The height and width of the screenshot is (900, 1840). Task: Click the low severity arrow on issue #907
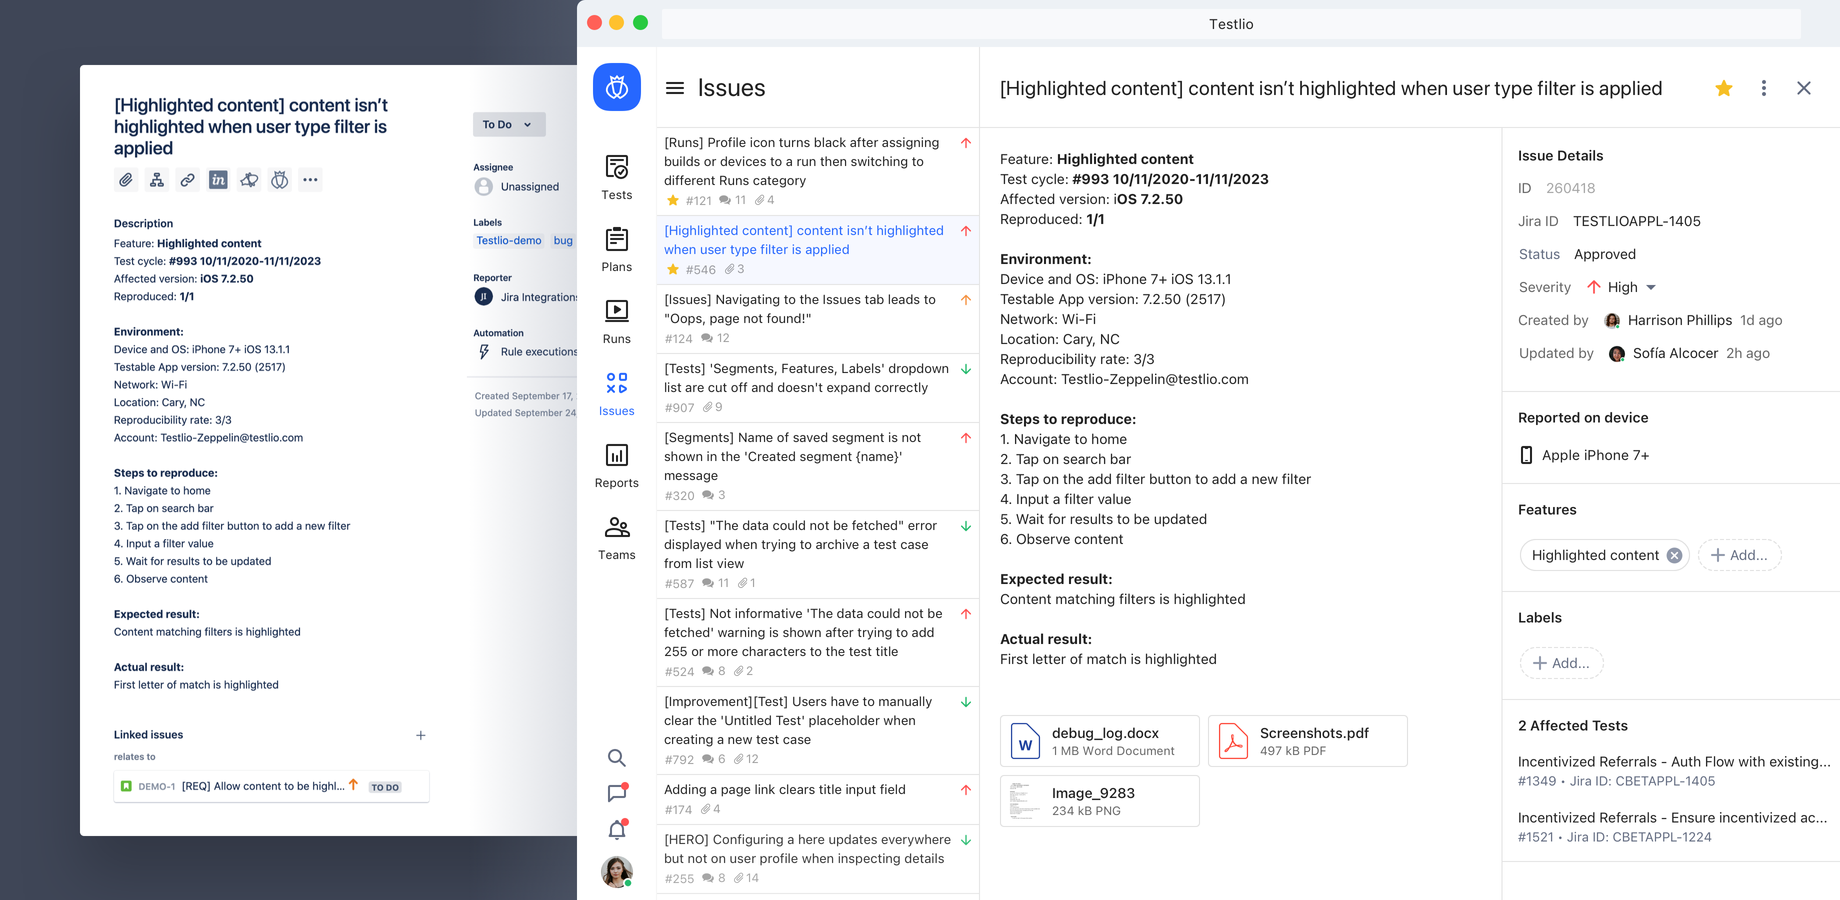click(x=966, y=369)
